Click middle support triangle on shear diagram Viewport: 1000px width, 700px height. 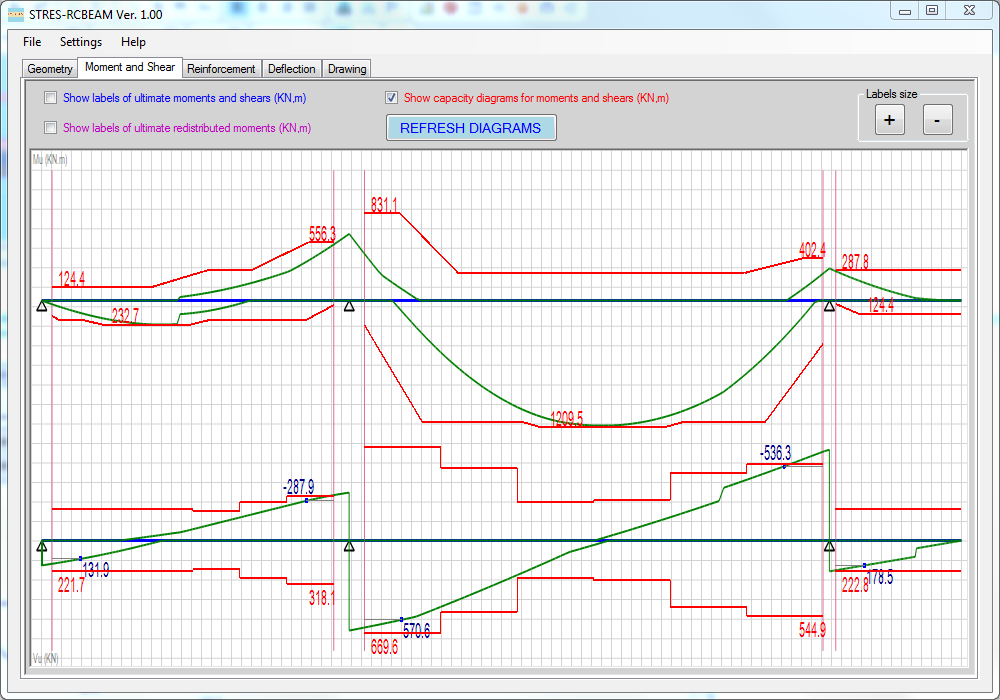click(349, 546)
